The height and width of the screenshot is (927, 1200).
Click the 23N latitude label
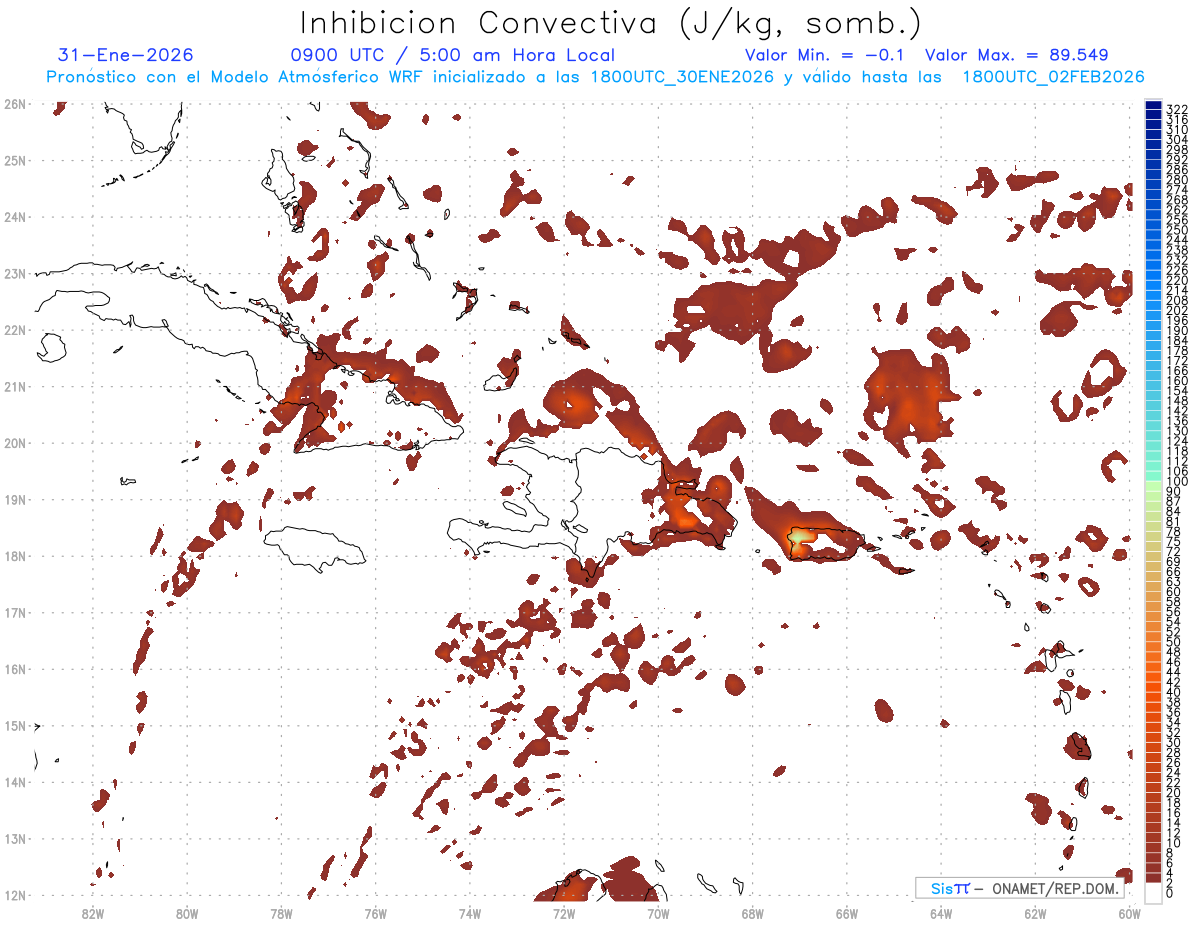coord(15,273)
